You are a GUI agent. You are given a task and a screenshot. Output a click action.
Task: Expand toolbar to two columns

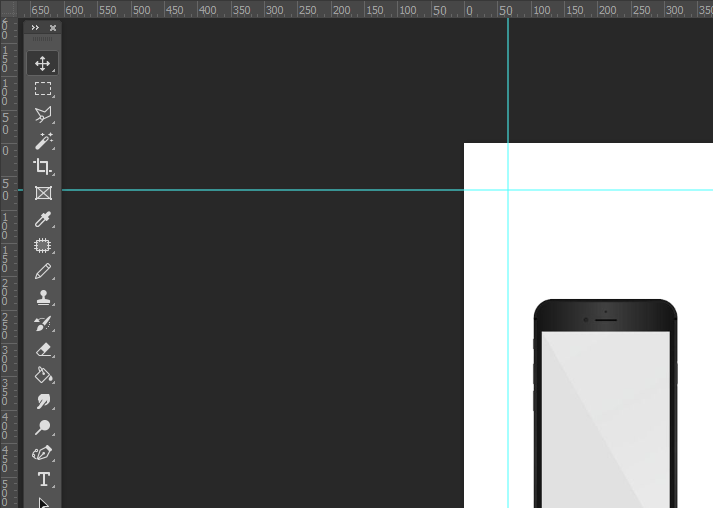tap(35, 28)
